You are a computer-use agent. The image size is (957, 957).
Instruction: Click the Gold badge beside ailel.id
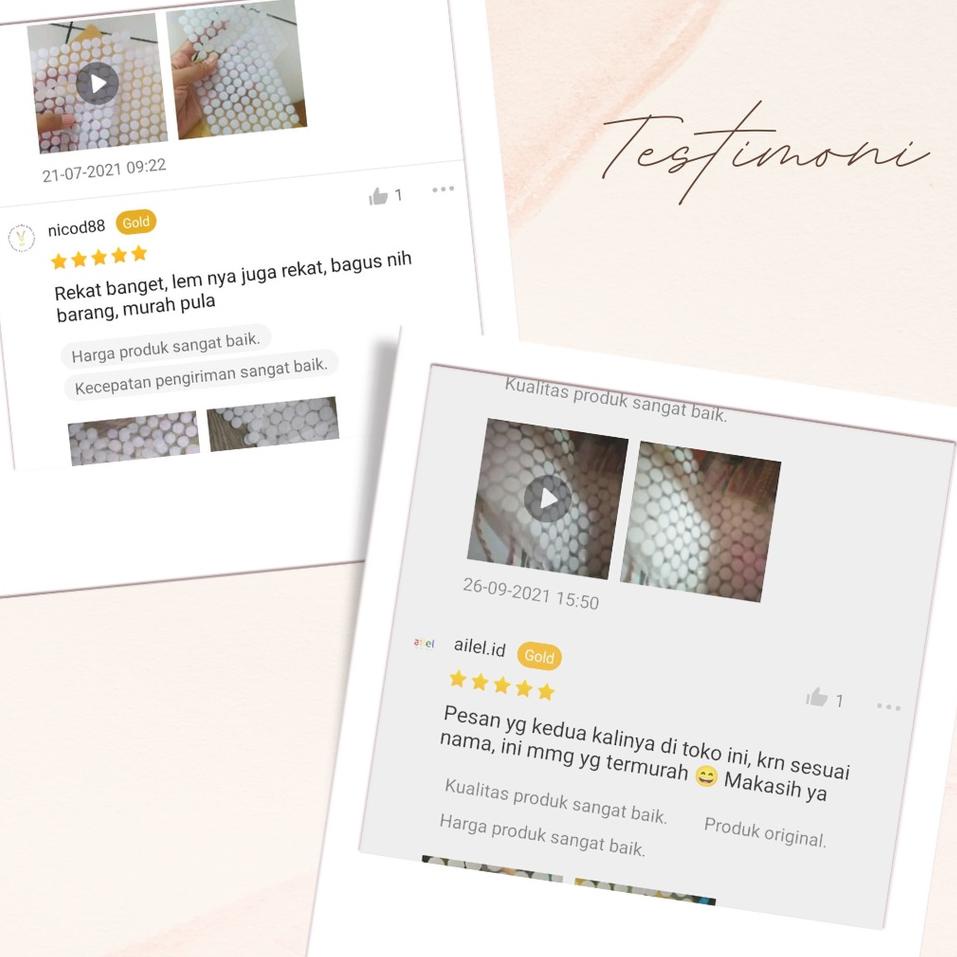pos(539,656)
